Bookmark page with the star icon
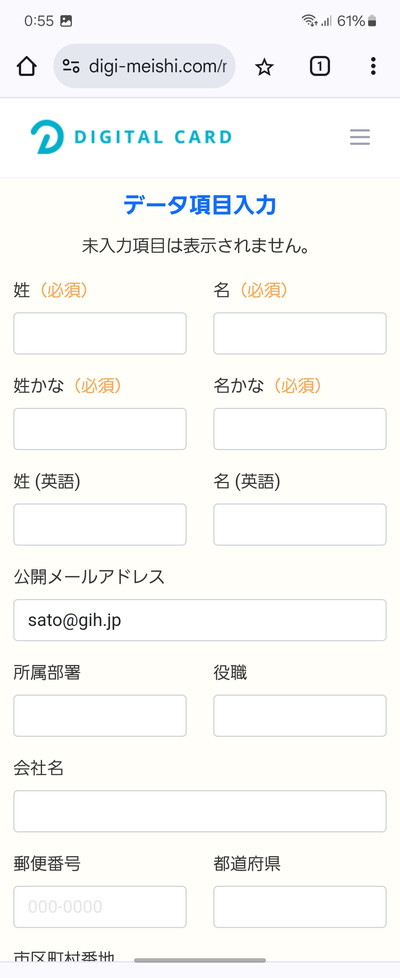This screenshot has width=400, height=978. tap(265, 66)
